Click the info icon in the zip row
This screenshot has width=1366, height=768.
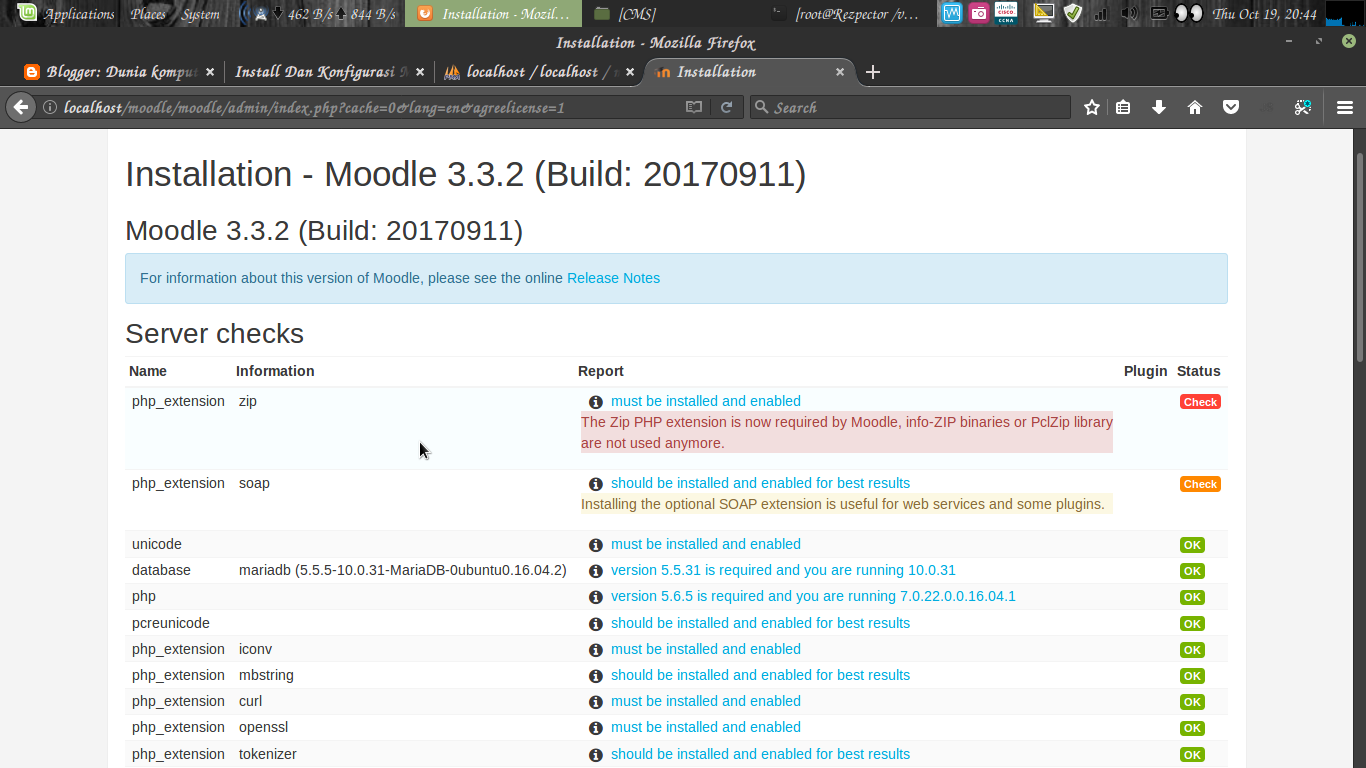click(x=596, y=402)
